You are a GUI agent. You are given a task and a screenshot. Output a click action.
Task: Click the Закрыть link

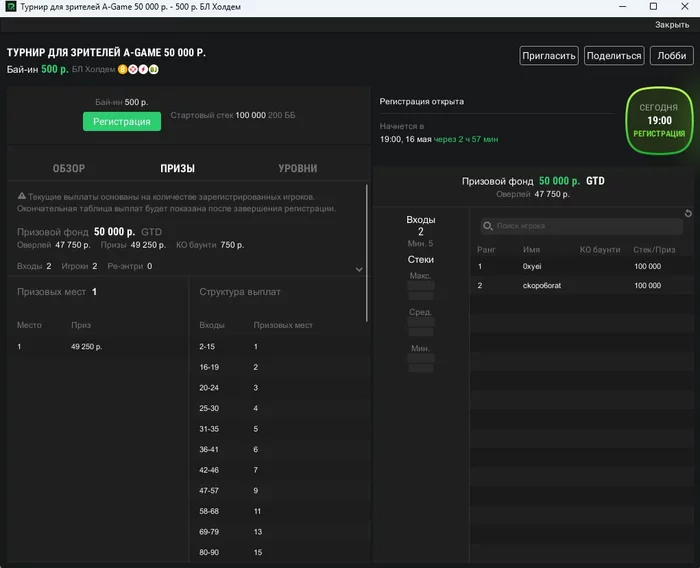672,25
